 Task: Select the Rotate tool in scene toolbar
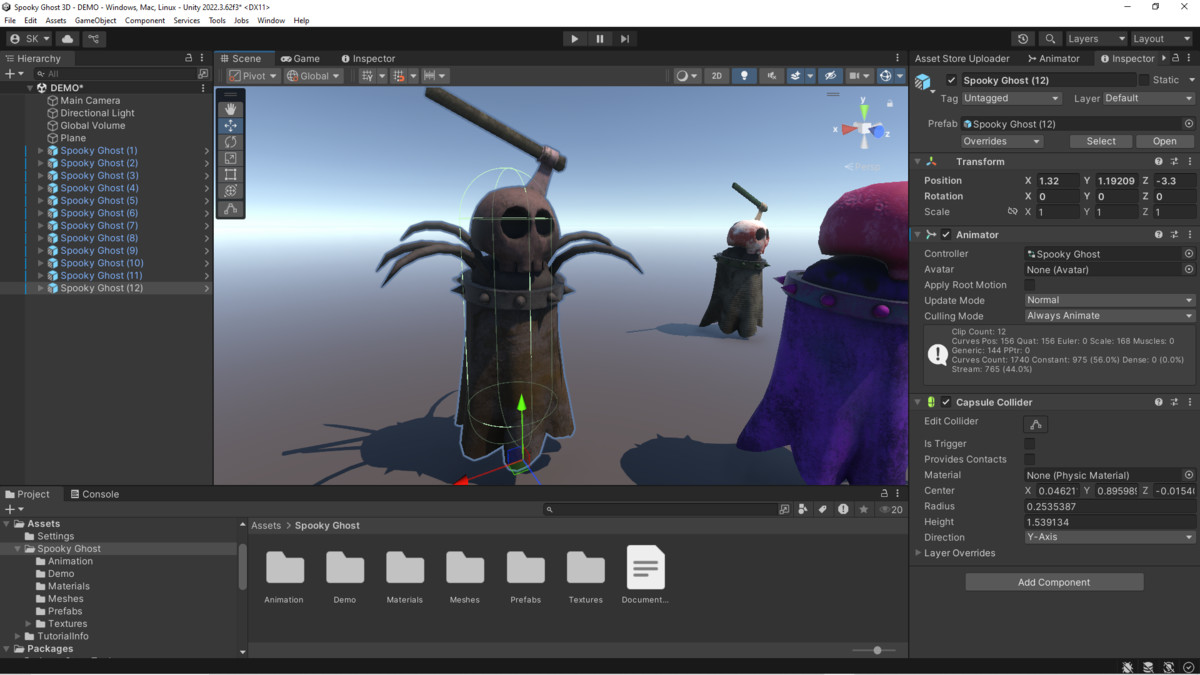(x=231, y=142)
